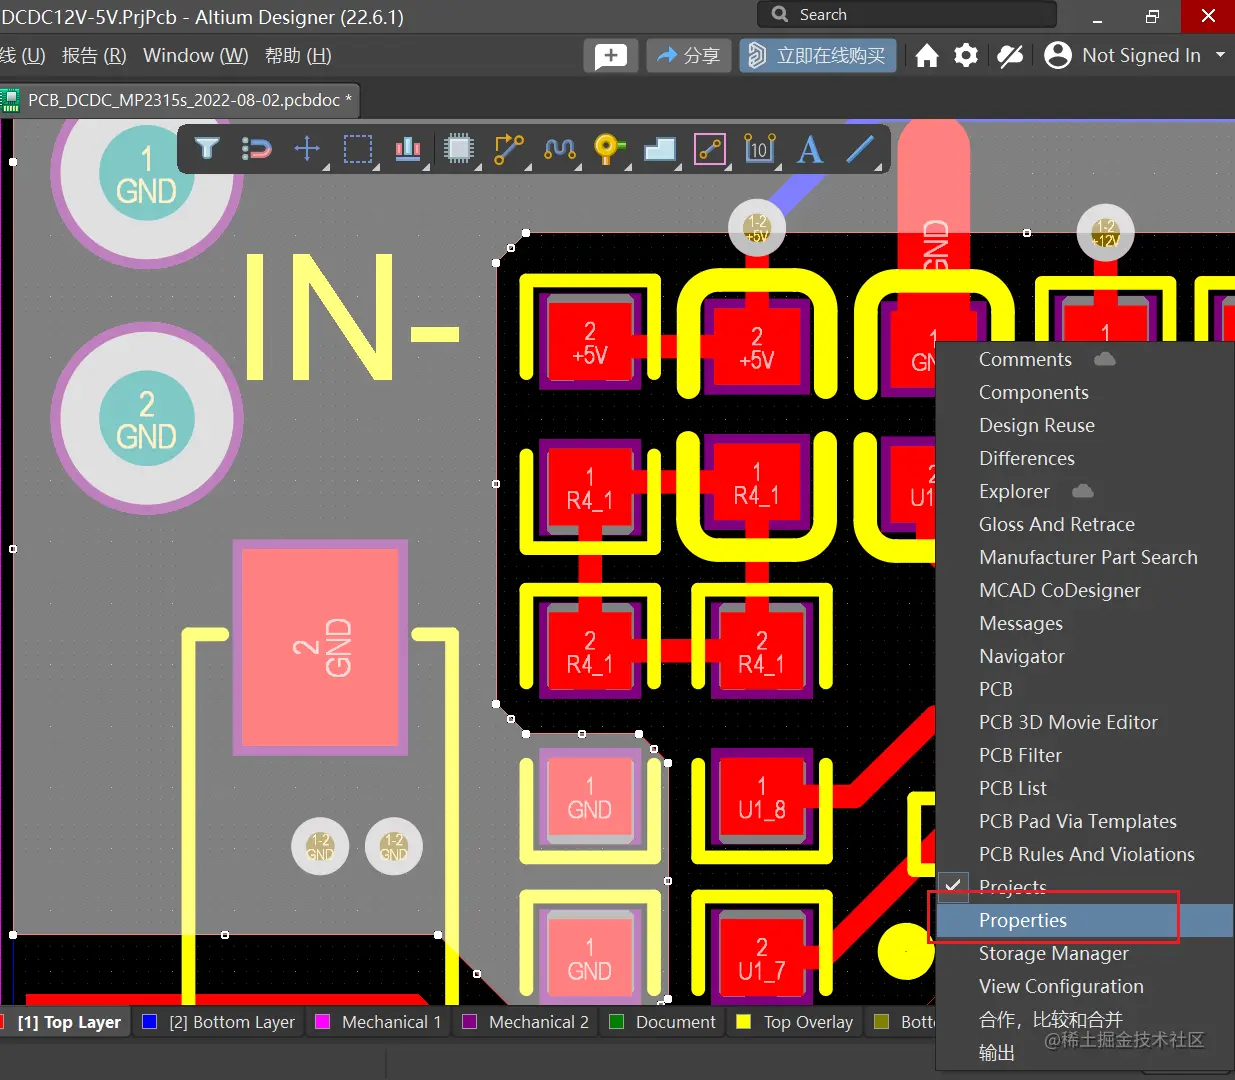The width and height of the screenshot is (1235, 1080).
Task: Select the Interactive Route Connections tool
Action: (x=509, y=149)
